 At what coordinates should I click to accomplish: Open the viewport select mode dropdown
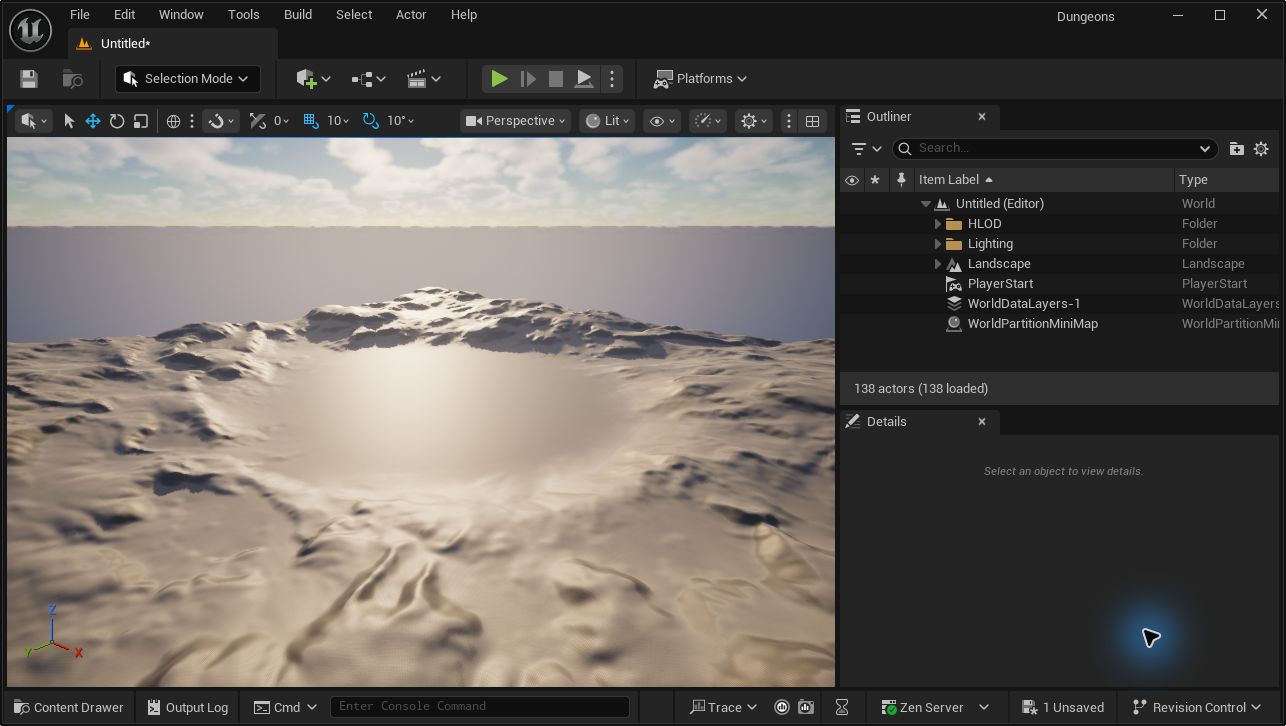33,121
